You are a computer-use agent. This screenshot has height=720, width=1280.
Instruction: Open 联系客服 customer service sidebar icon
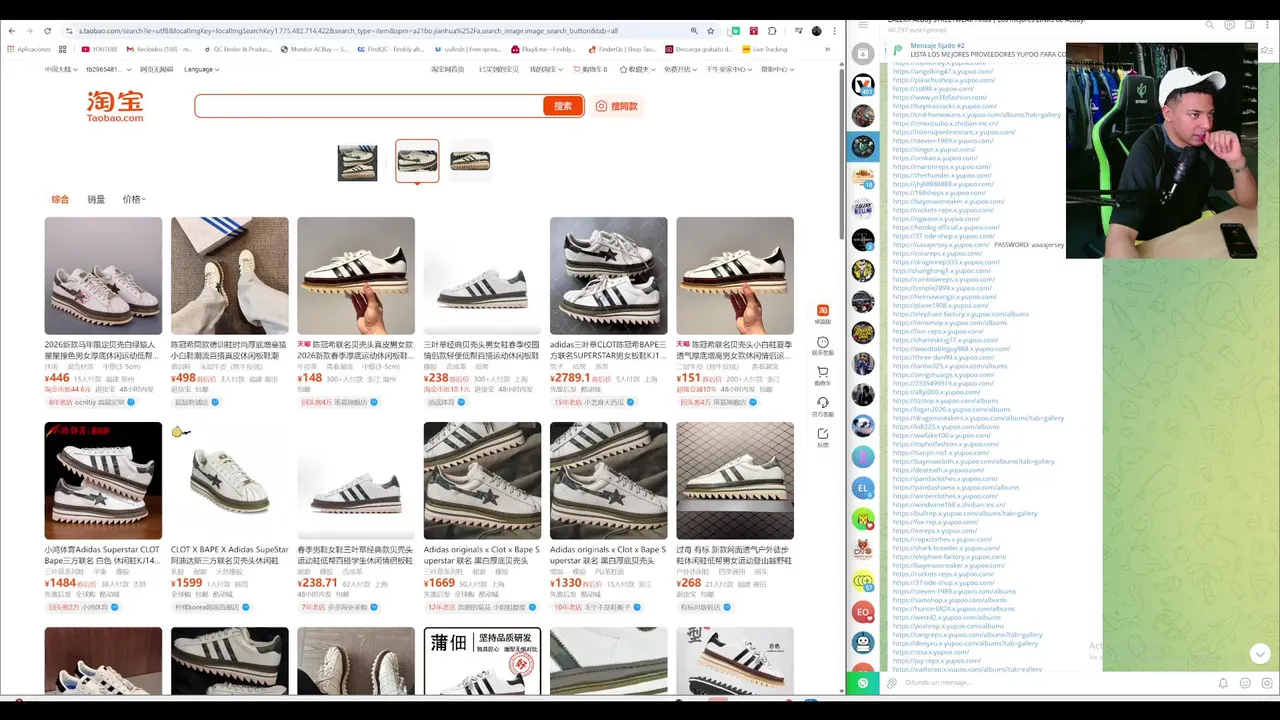[823, 346]
